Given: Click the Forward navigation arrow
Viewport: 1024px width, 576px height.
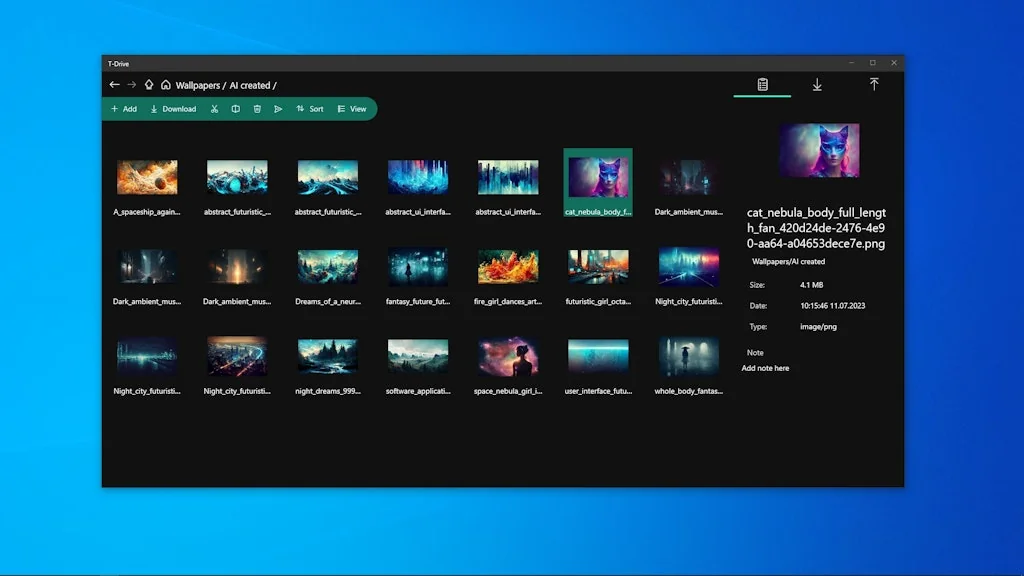Looking at the screenshot, I should [x=131, y=84].
